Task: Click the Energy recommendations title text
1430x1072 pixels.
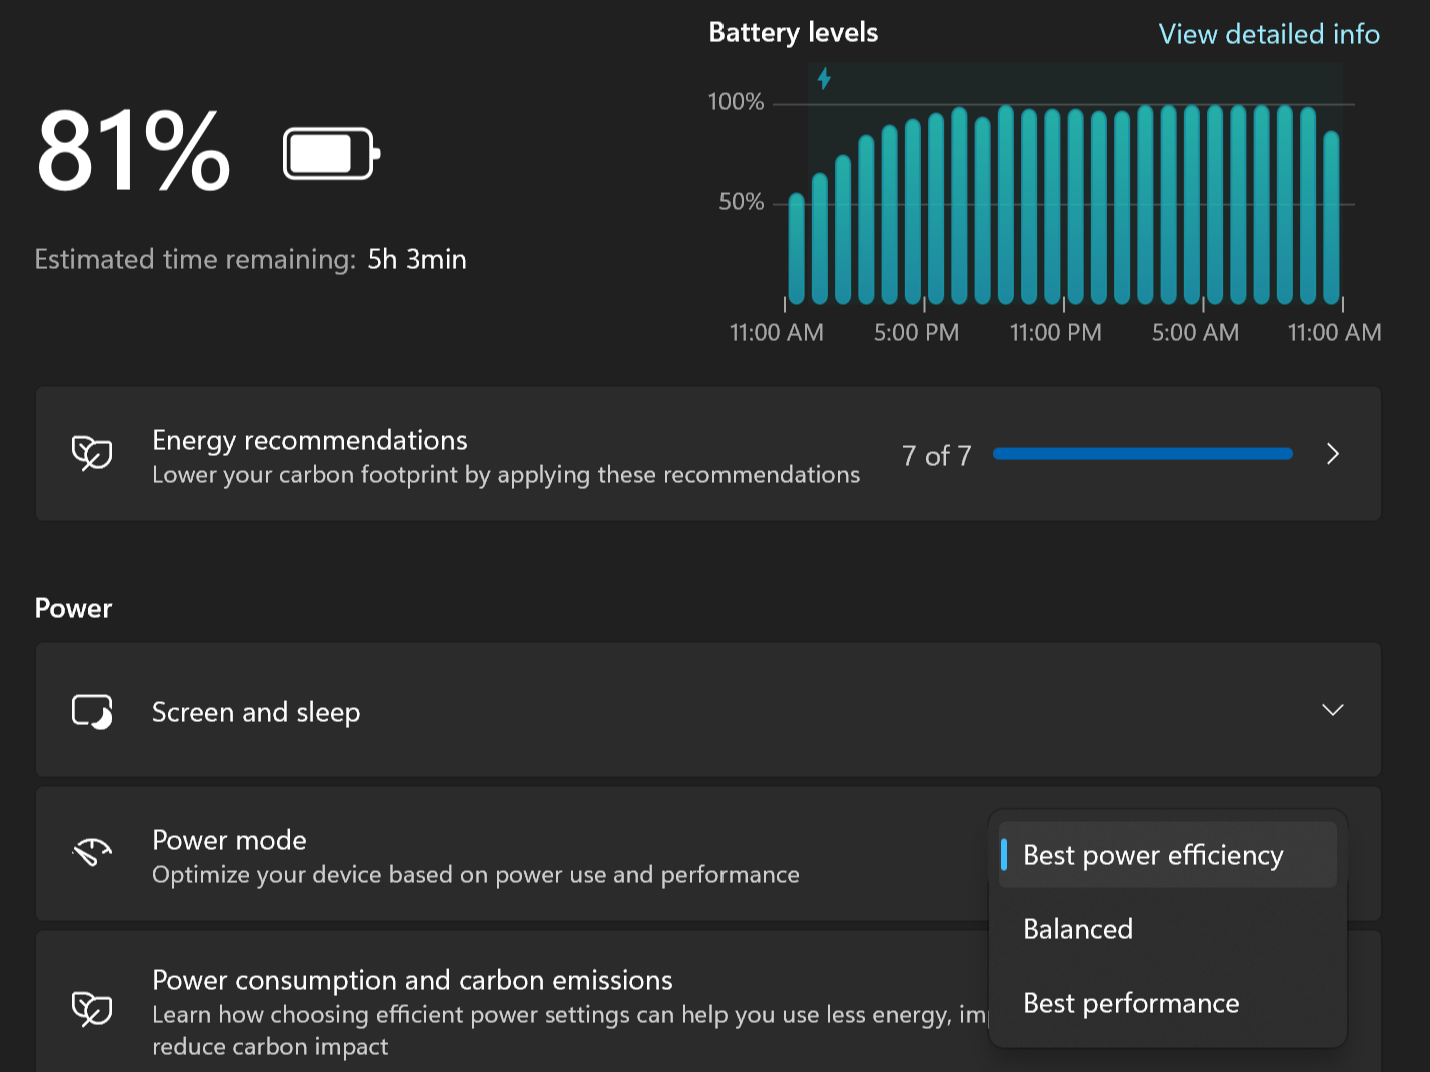Action: pyautogui.click(x=309, y=440)
